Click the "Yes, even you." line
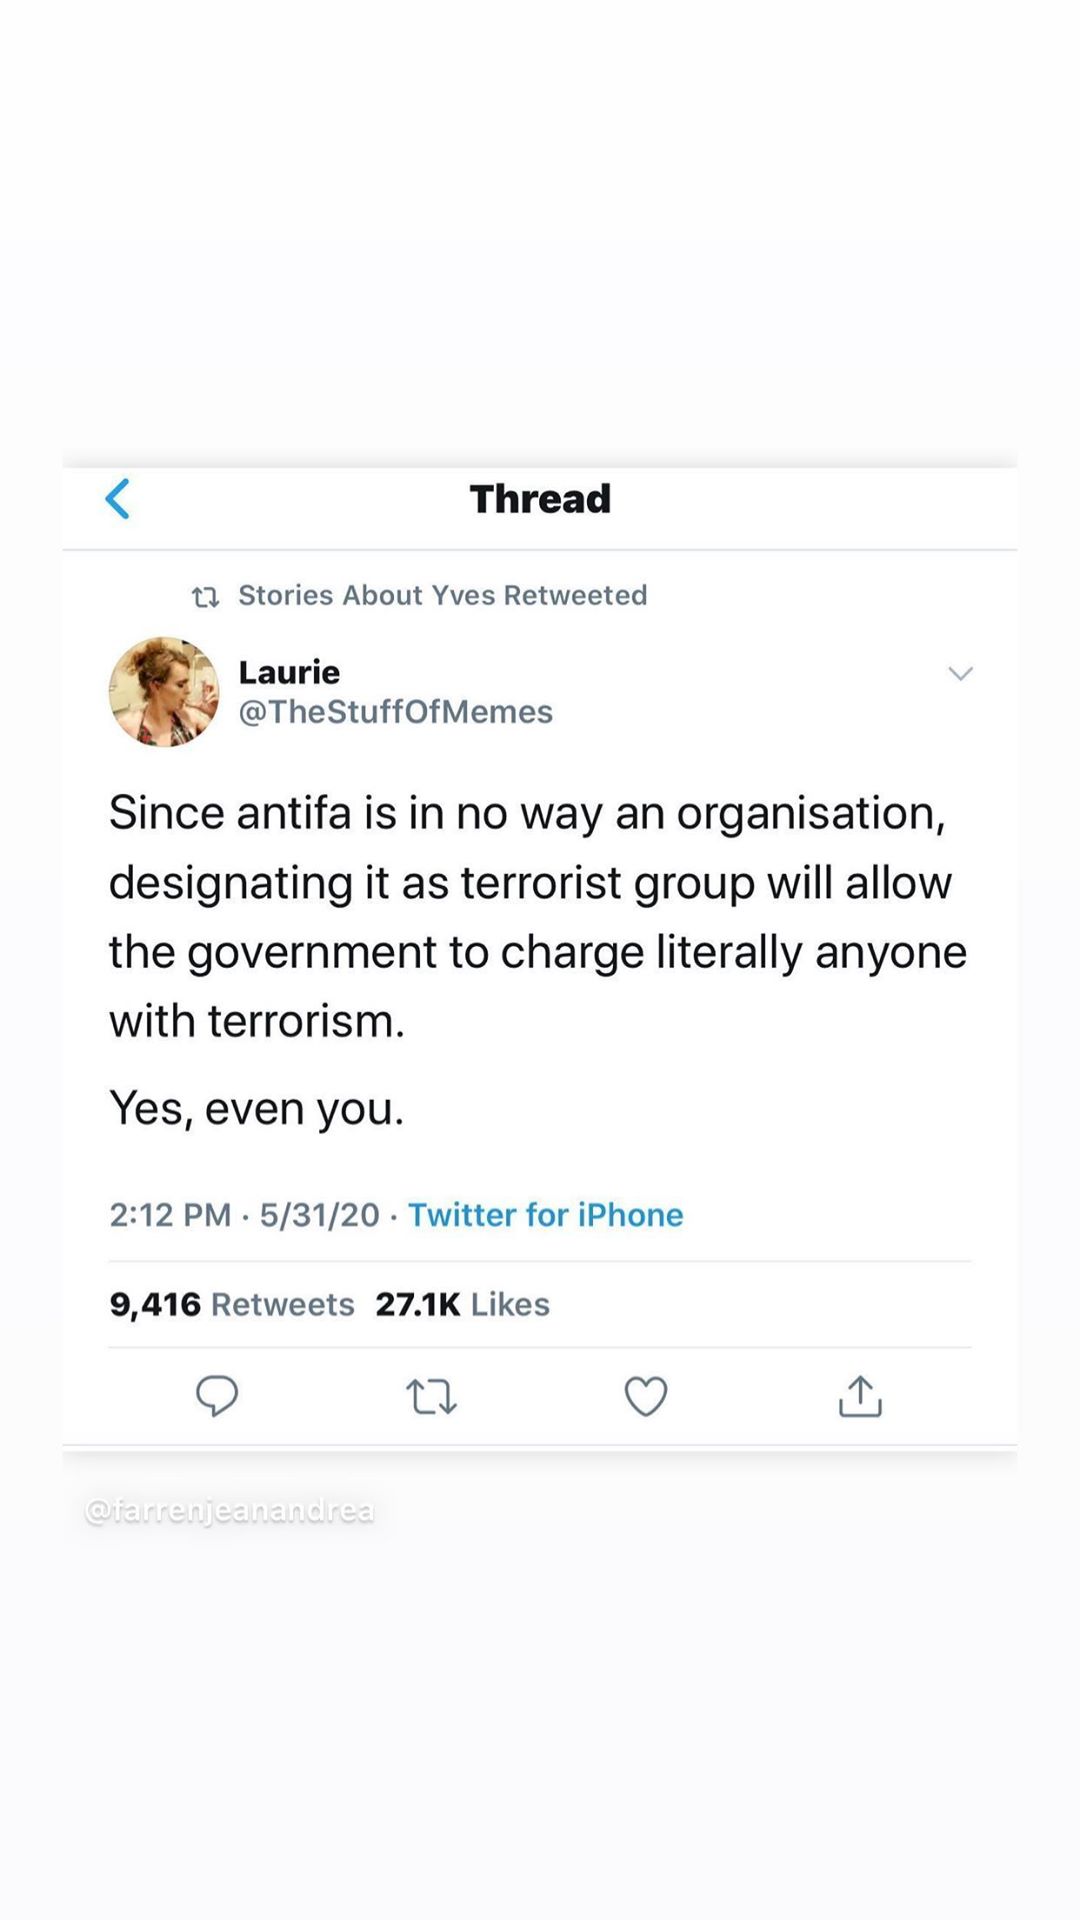Image resolution: width=1080 pixels, height=1920 pixels. (257, 1108)
